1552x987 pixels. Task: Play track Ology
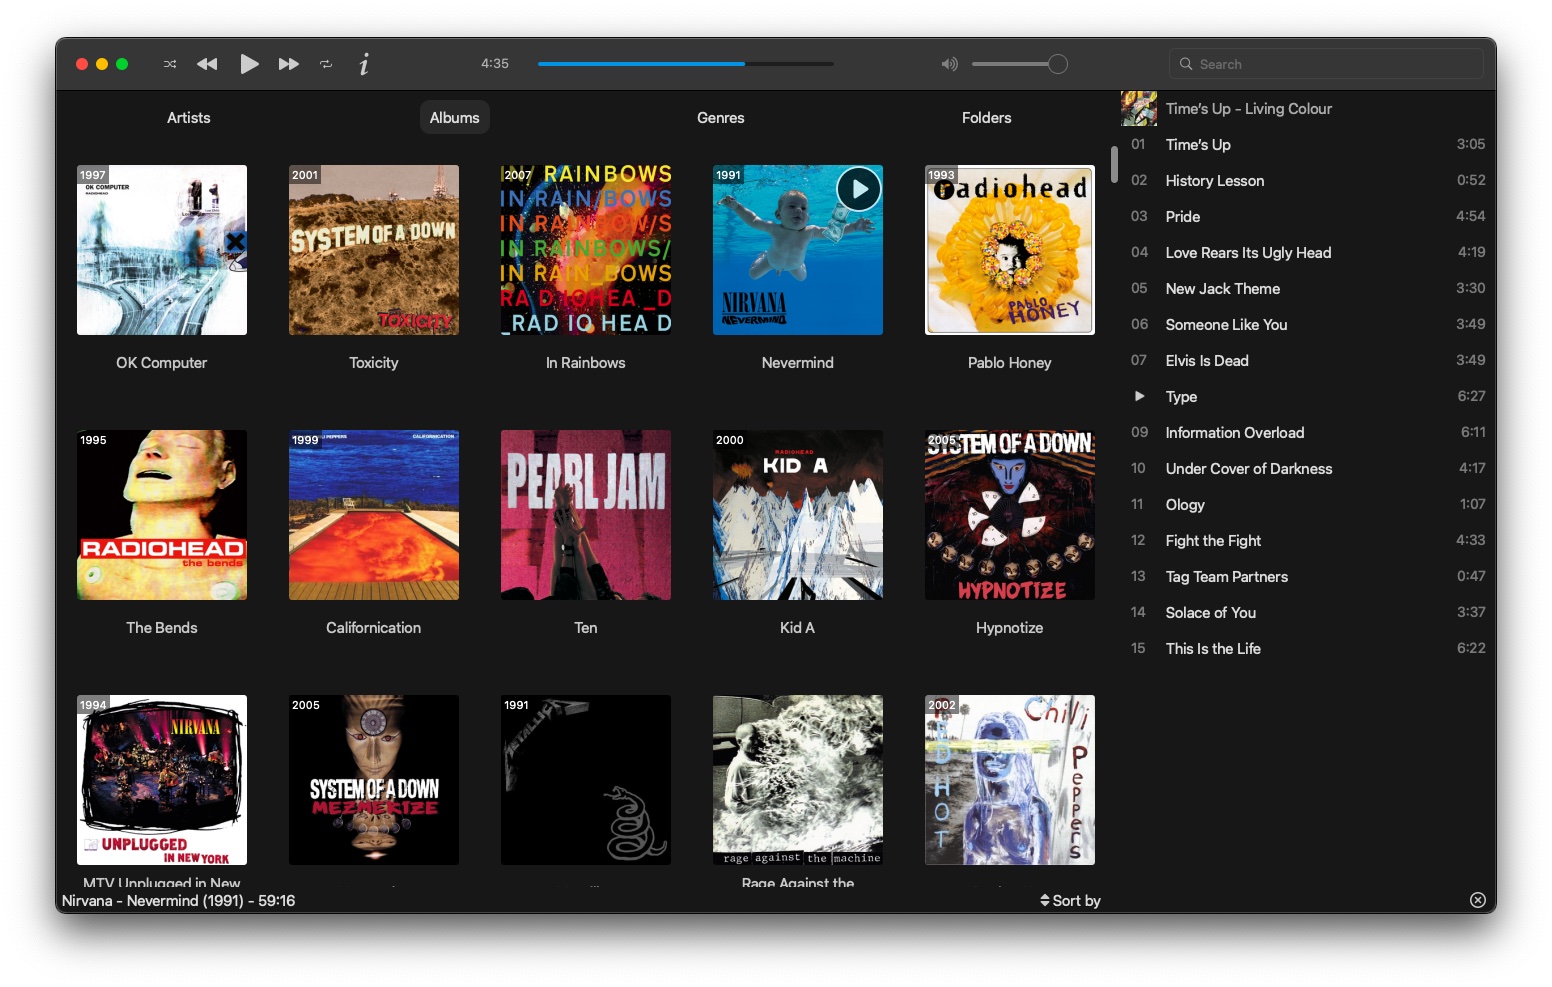click(x=1307, y=504)
